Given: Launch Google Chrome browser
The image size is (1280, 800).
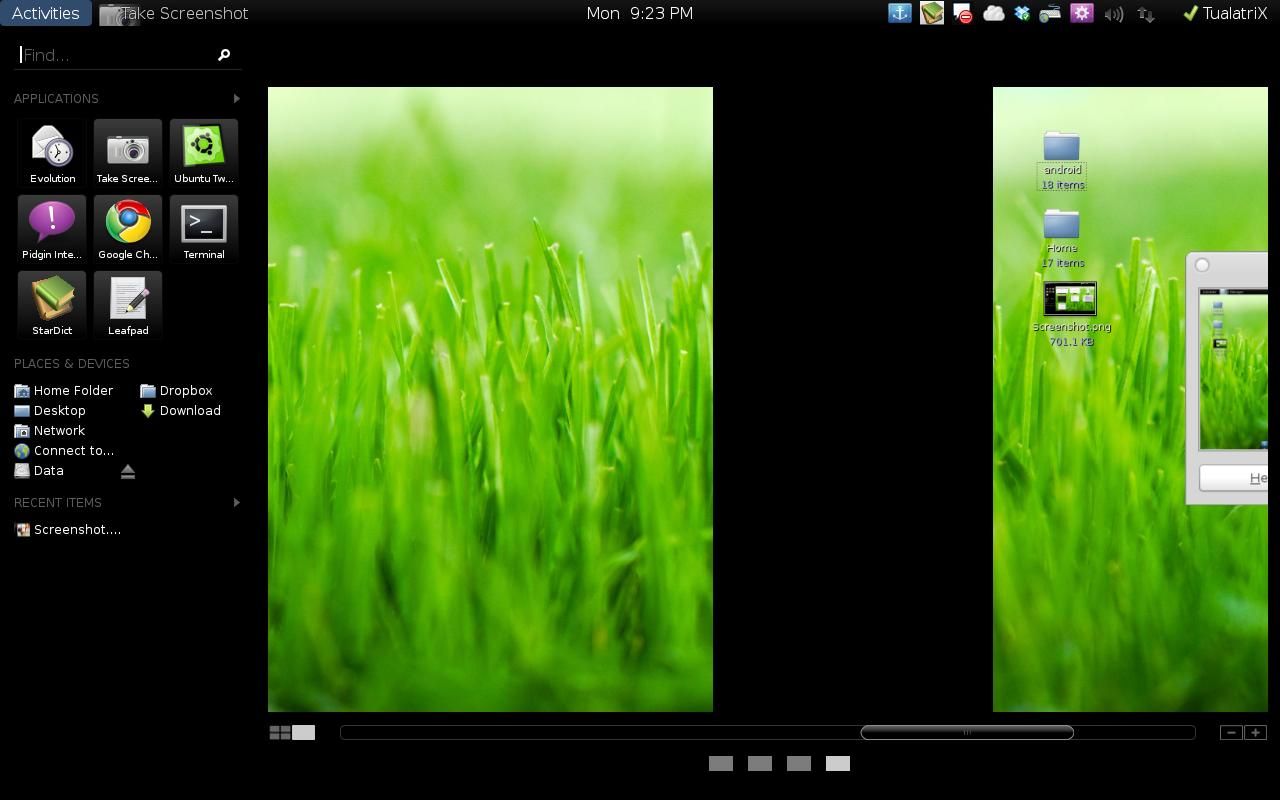Looking at the screenshot, I should click(128, 228).
